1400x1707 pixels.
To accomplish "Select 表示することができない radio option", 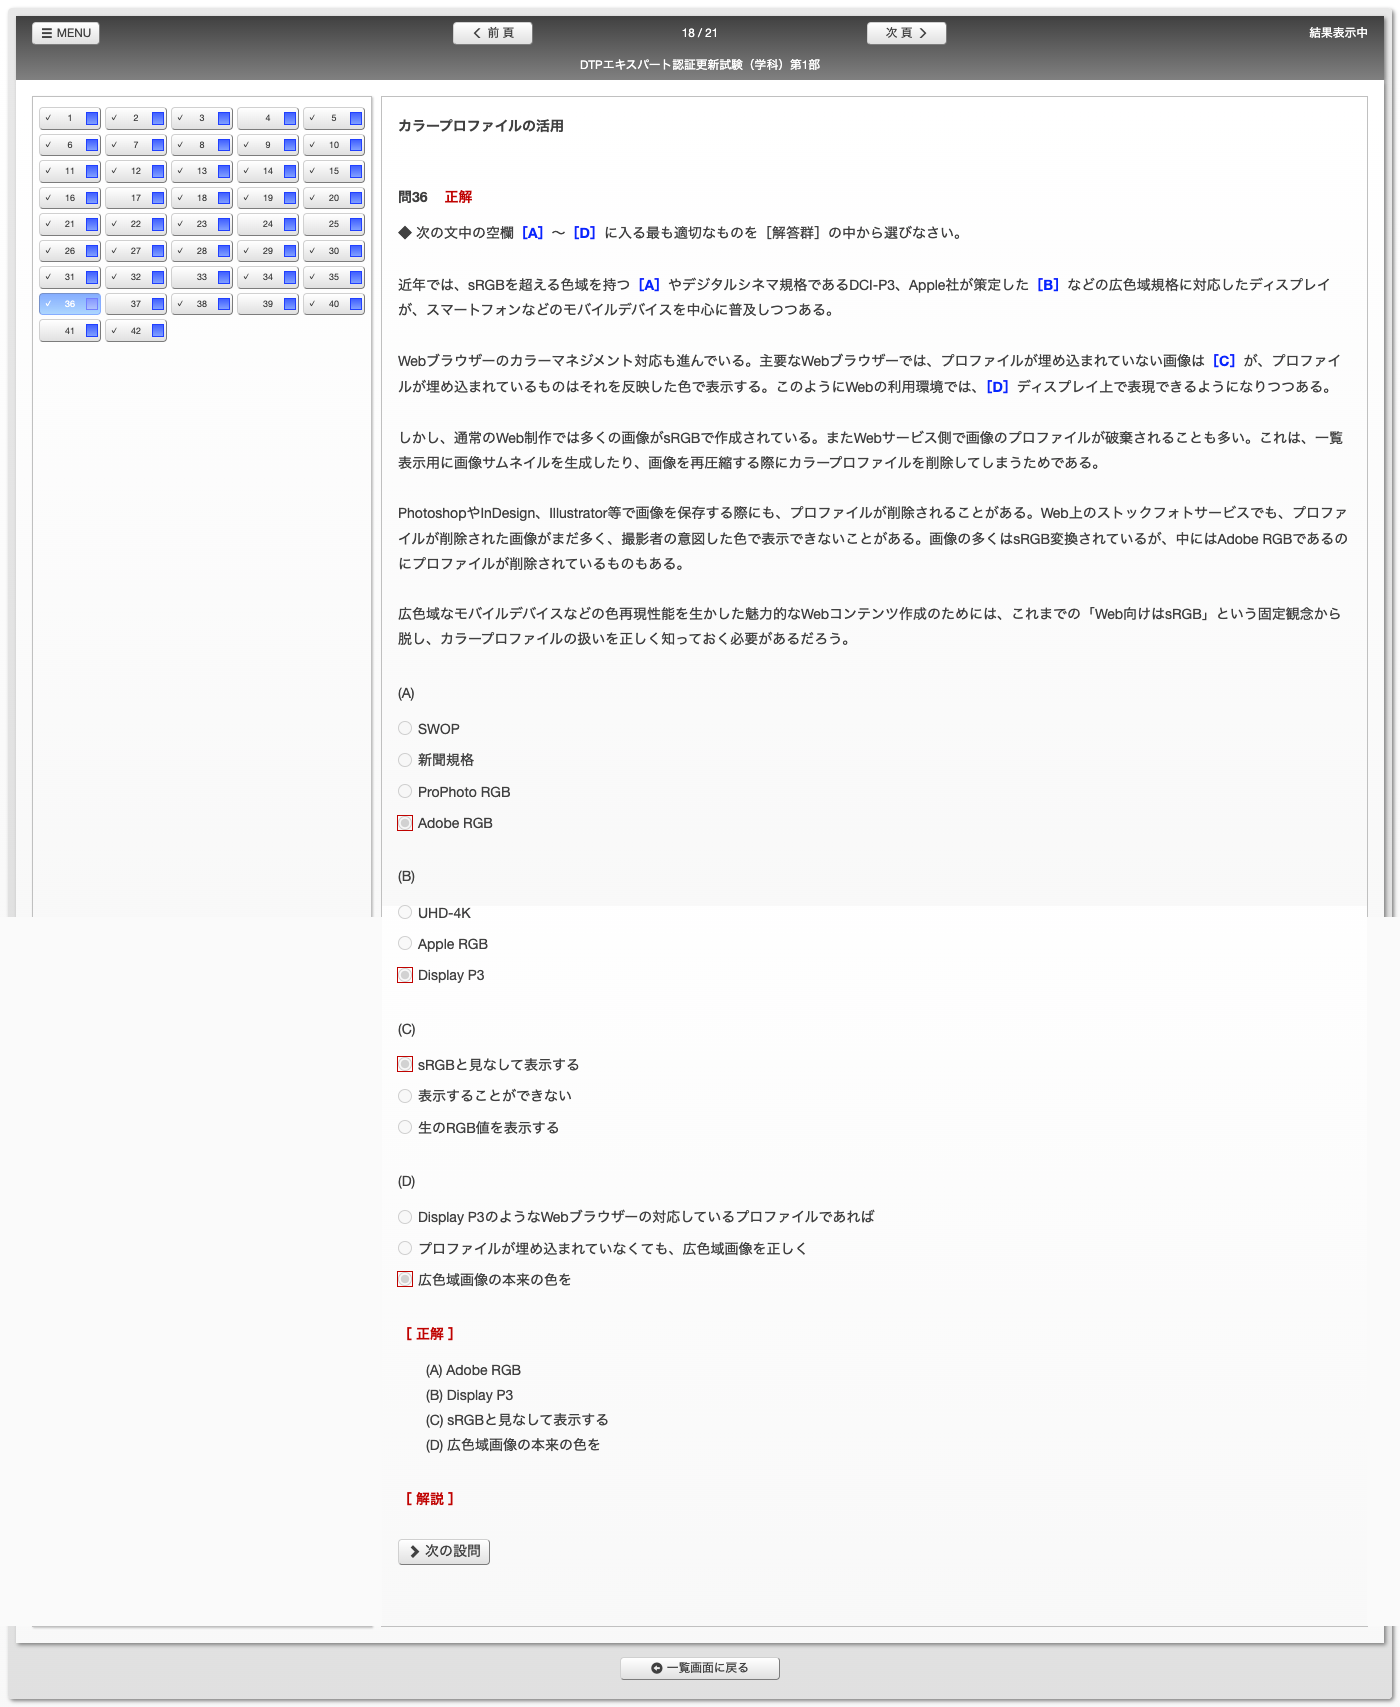I will pos(405,1096).
